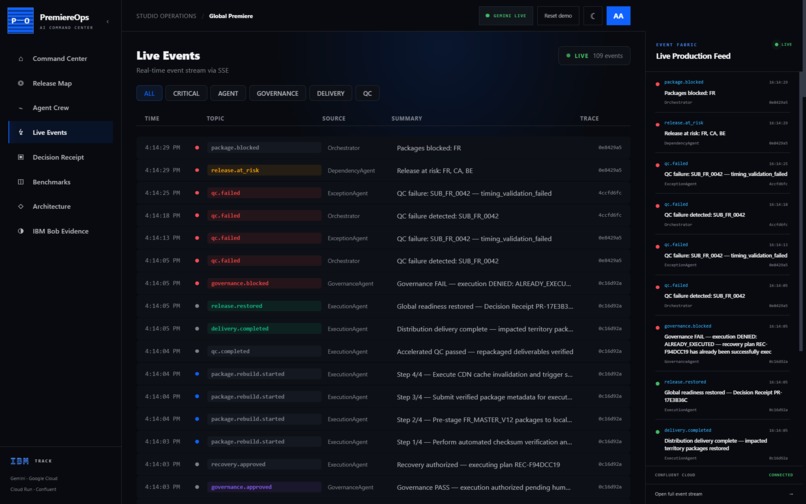Open Benchmarks navigation item
Viewport: 806px width, 504px height.
[x=61, y=182]
